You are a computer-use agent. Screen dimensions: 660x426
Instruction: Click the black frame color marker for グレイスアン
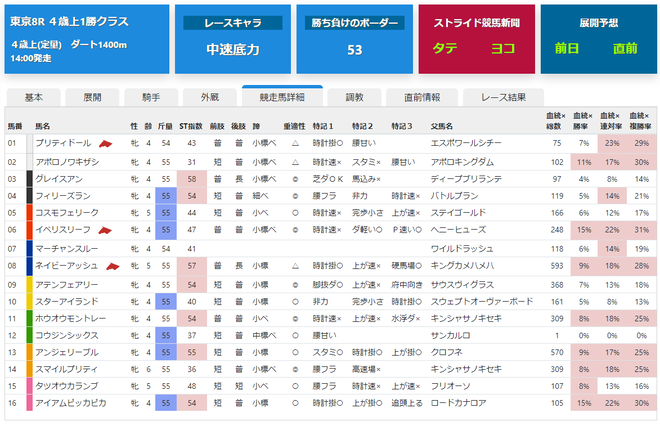click(29, 179)
